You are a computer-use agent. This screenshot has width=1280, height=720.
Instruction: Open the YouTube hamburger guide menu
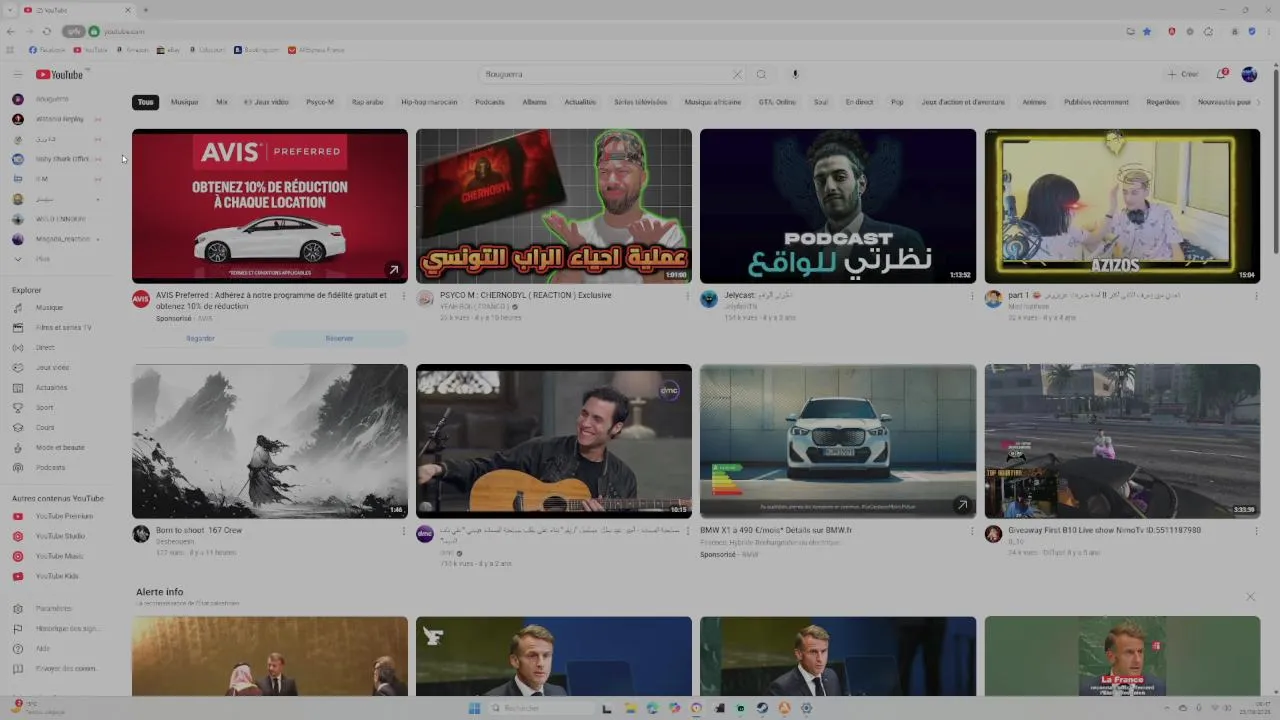17,75
